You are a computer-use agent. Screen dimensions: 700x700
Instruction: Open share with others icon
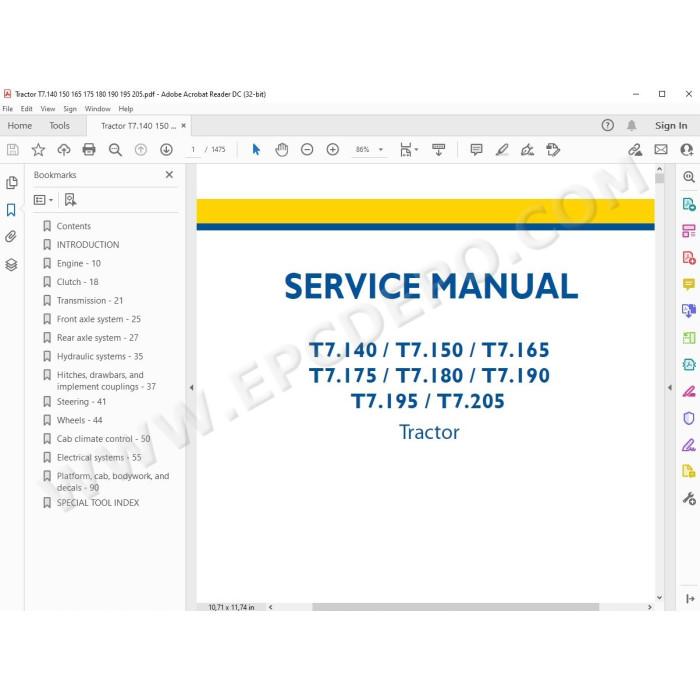687,150
